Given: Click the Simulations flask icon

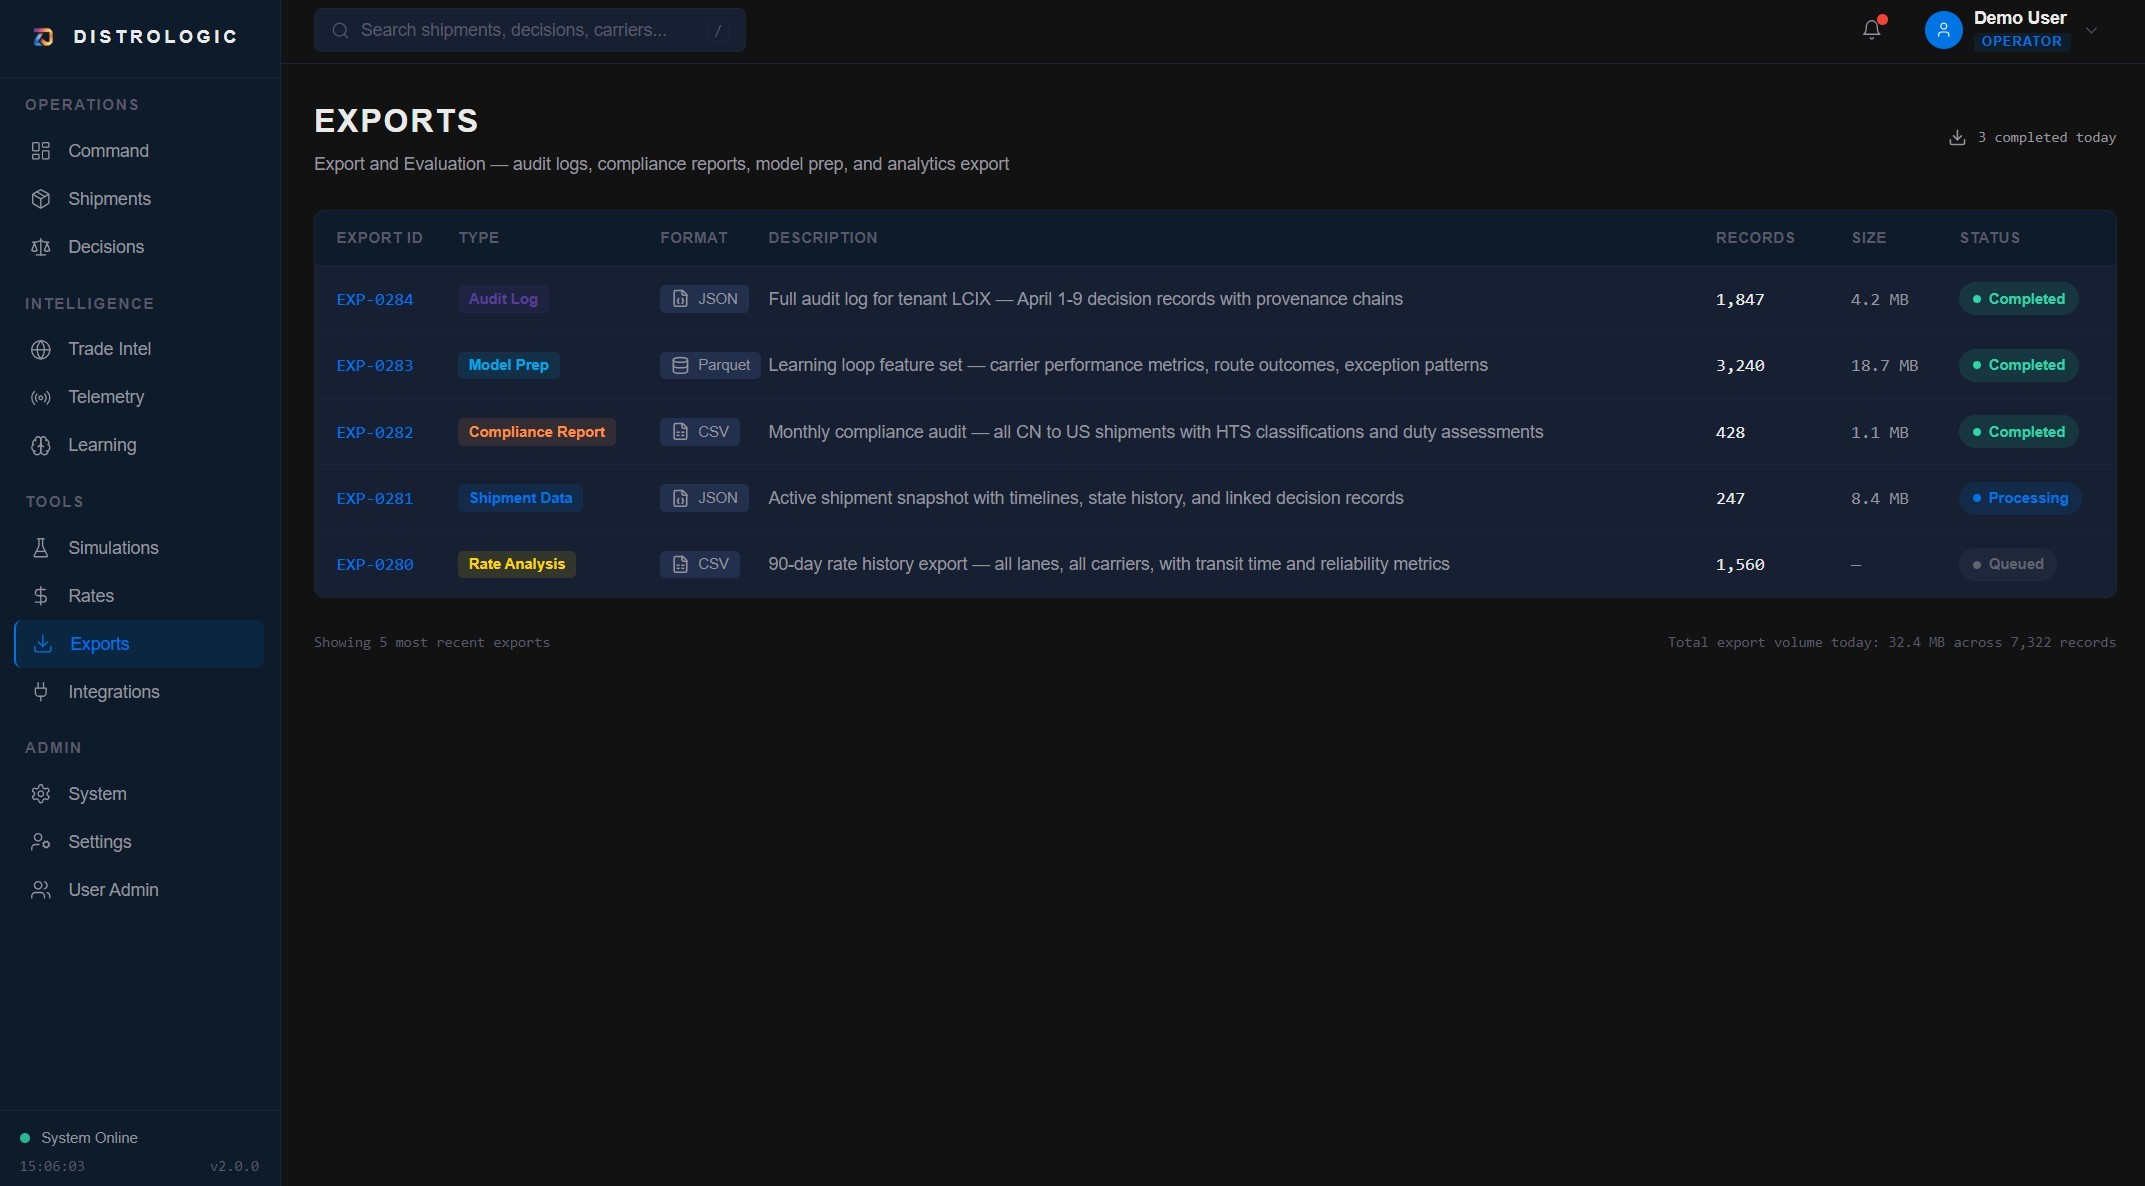Looking at the screenshot, I should pyautogui.click(x=41, y=548).
